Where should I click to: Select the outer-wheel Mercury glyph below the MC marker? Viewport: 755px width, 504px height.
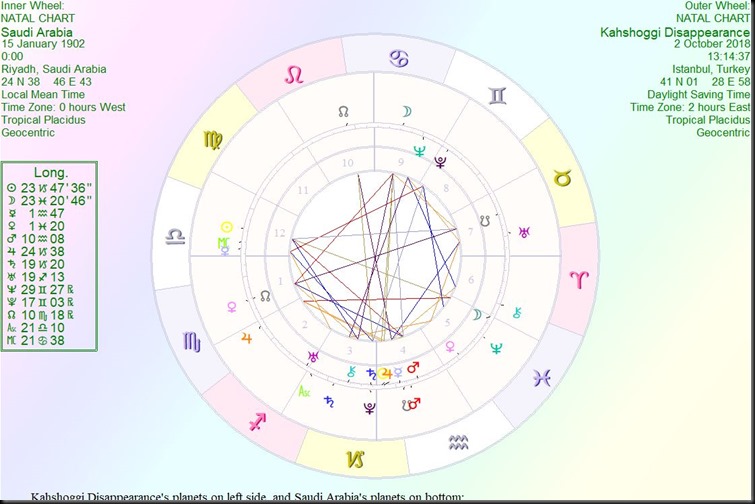tap(225, 250)
